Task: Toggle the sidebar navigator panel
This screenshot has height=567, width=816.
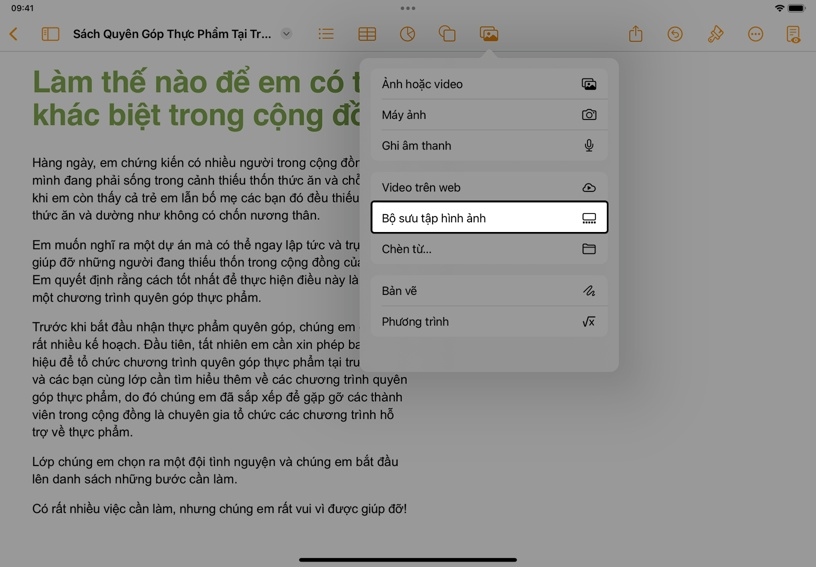Action: [50, 34]
